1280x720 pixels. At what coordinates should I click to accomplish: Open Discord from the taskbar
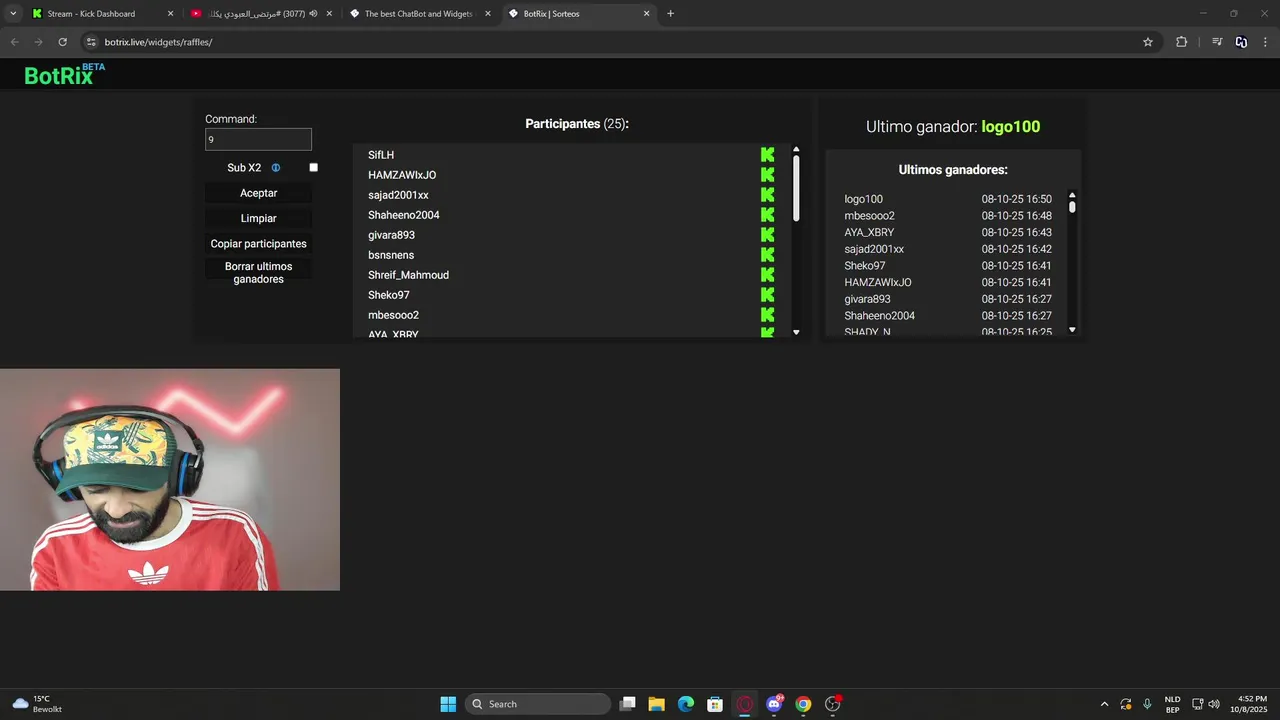pyautogui.click(x=774, y=704)
